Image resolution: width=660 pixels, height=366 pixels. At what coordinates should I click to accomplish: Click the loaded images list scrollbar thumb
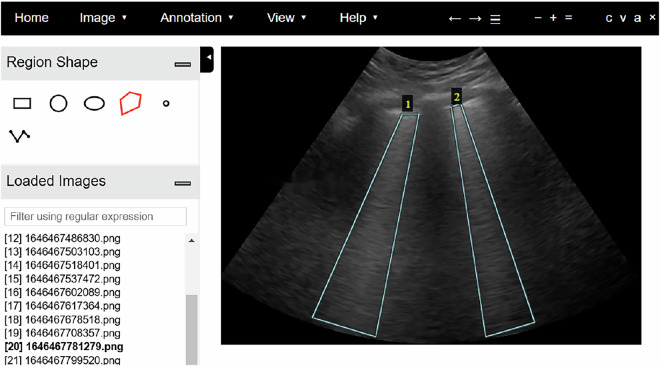(x=192, y=329)
